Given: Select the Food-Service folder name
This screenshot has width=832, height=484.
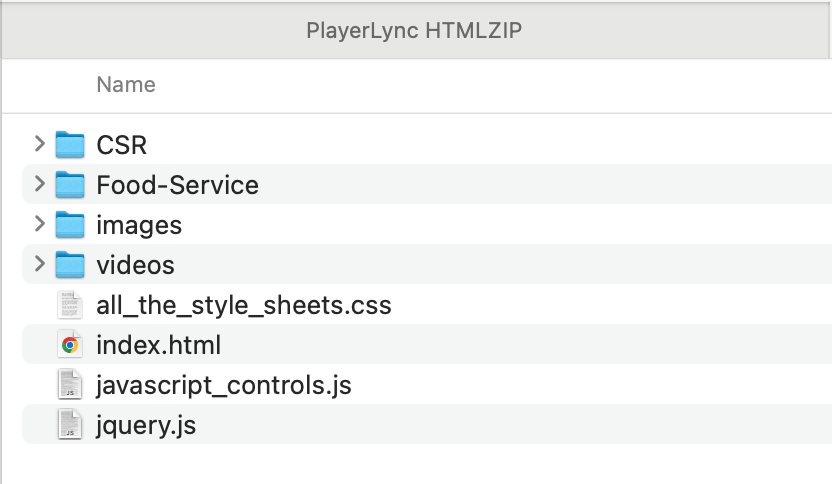Looking at the screenshot, I should [x=178, y=185].
